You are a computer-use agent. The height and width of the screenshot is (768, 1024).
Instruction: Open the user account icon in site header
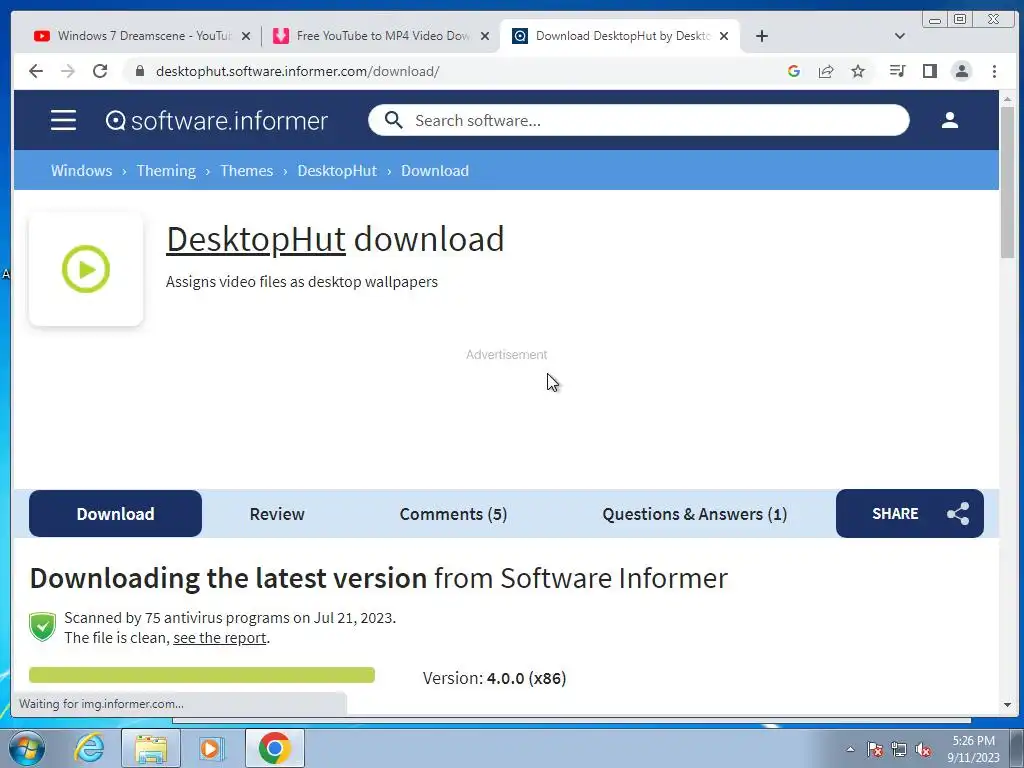click(x=950, y=120)
